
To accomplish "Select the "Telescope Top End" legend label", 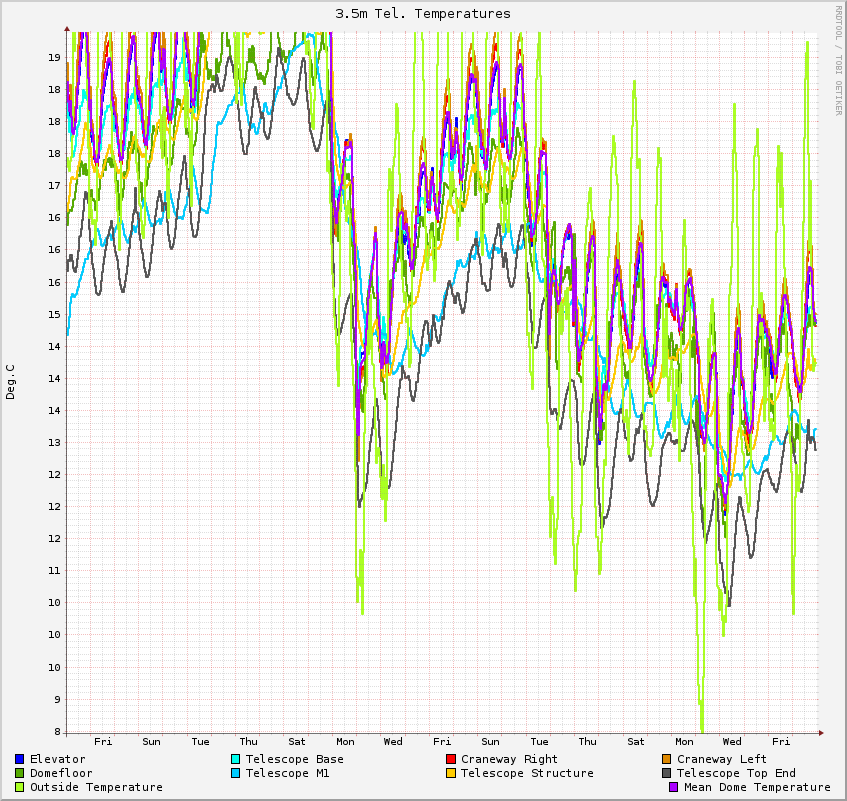I will tap(736, 773).
